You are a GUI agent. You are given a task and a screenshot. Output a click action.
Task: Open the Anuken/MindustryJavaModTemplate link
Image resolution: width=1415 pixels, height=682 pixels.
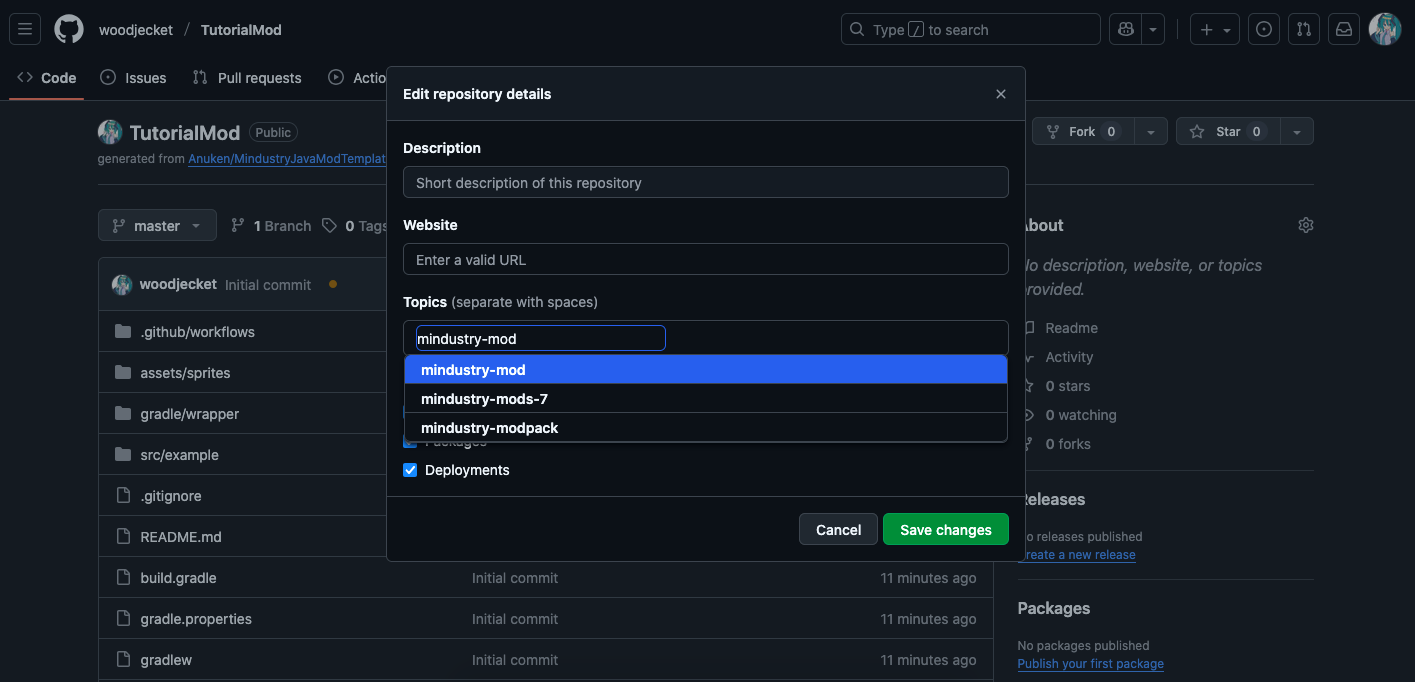[x=287, y=158]
